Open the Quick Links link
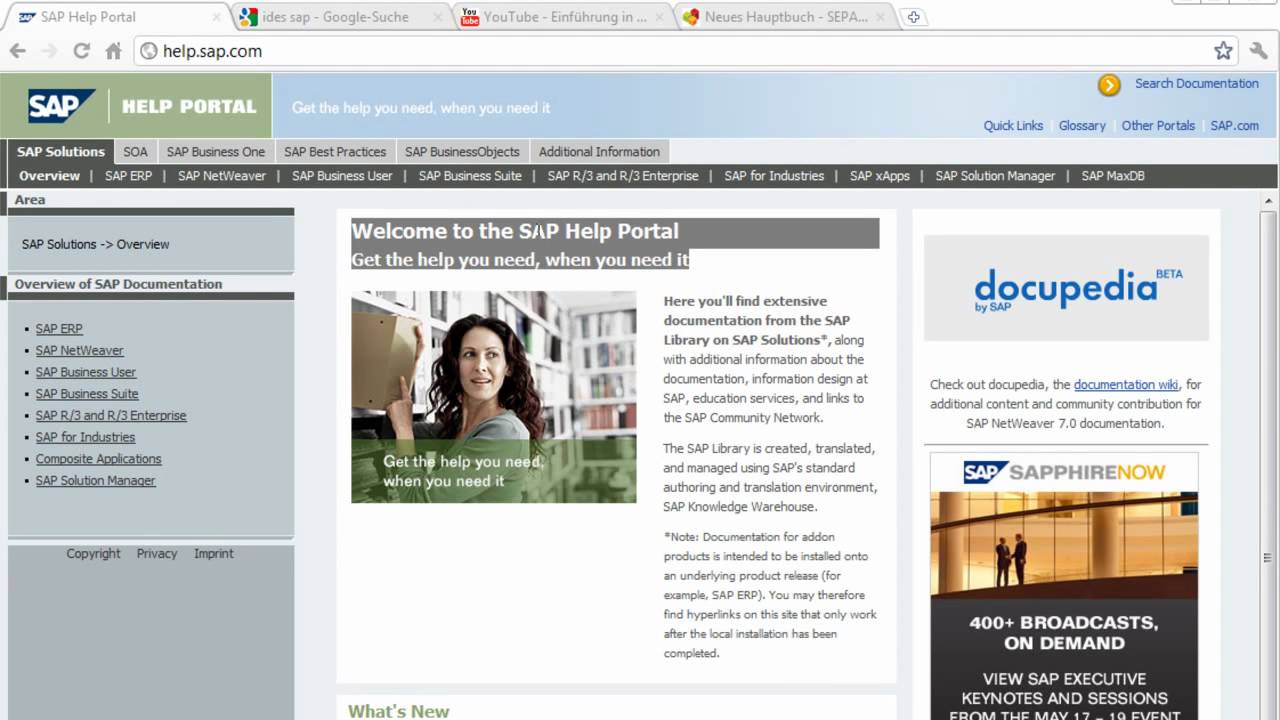 pyautogui.click(x=1013, y=126)
